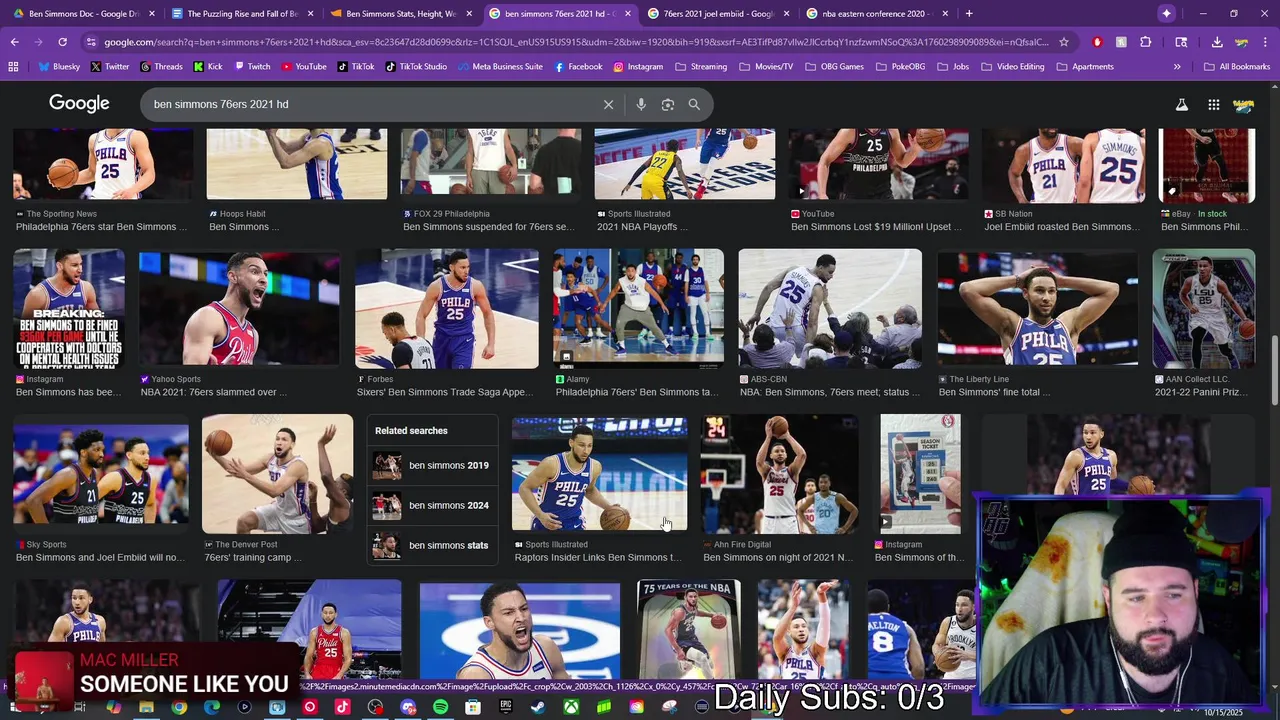1280x720 pixels.
Task: Click the browser address bar URL
Action: click(575, 42)
